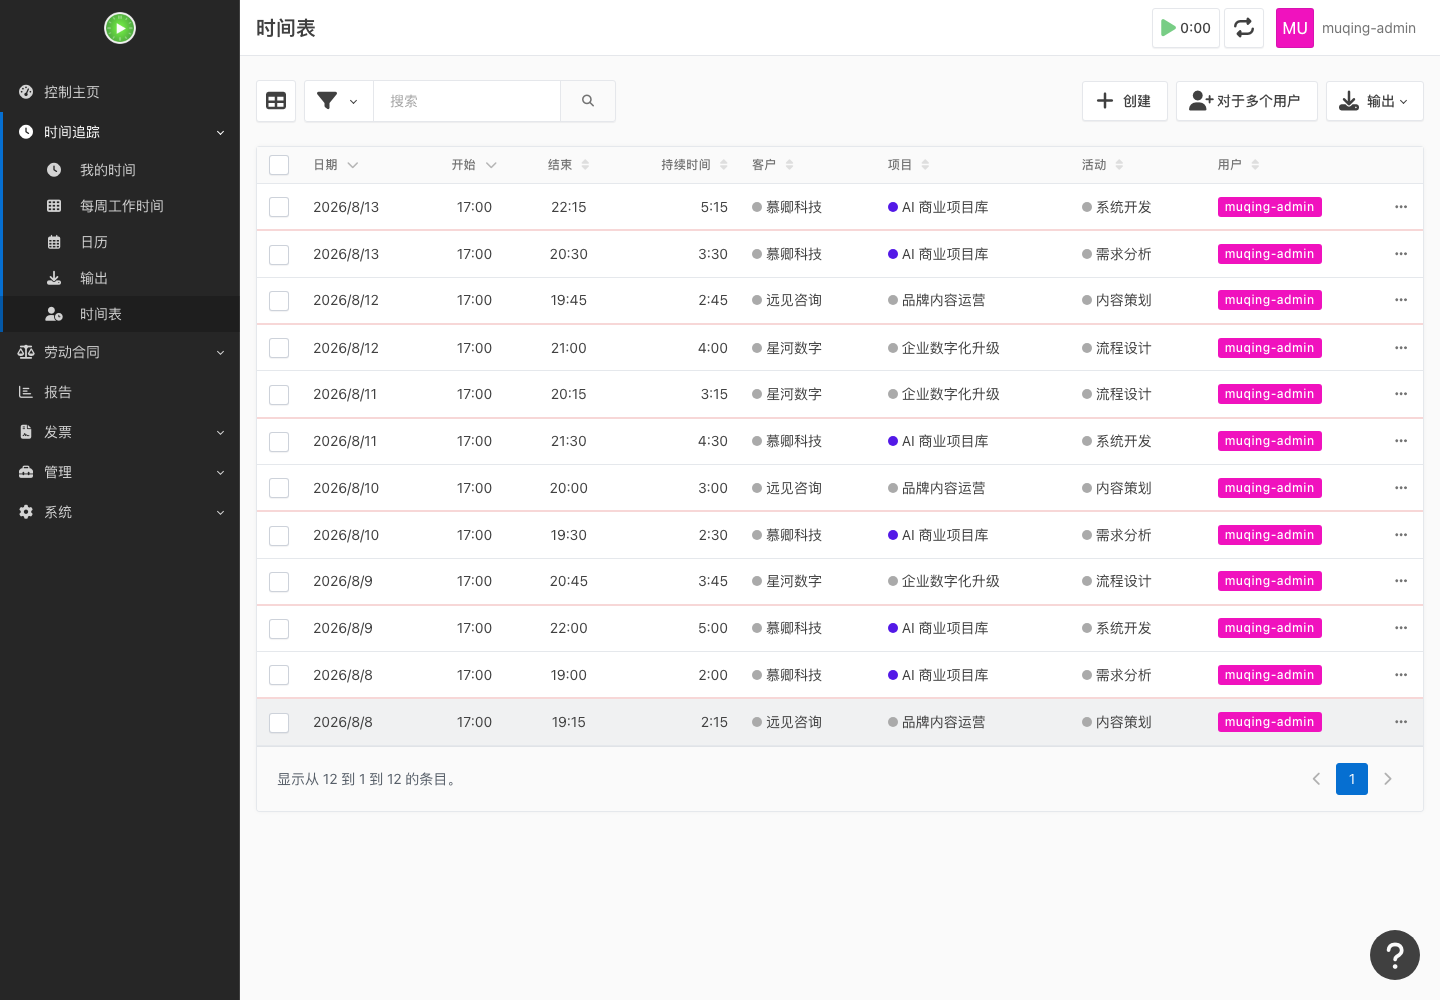Check the row ending at 22:15 on 2026/8/13
1440x1000 pixels.
pos(279,207)
